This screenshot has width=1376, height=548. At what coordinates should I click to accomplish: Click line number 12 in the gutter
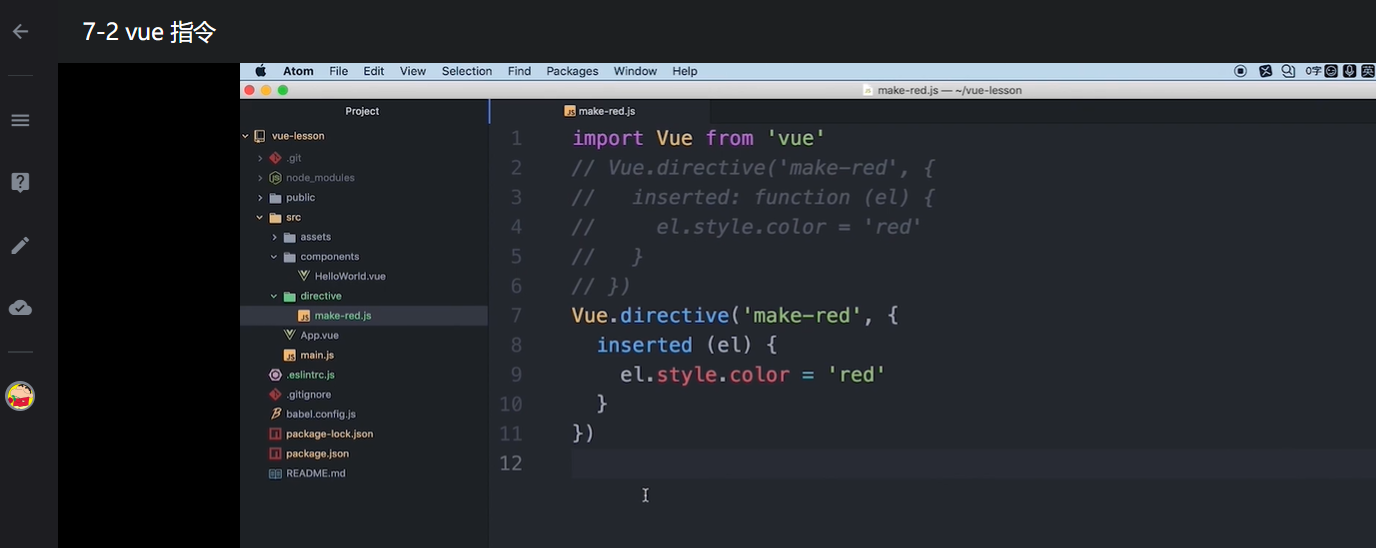(x=511, y=462)
